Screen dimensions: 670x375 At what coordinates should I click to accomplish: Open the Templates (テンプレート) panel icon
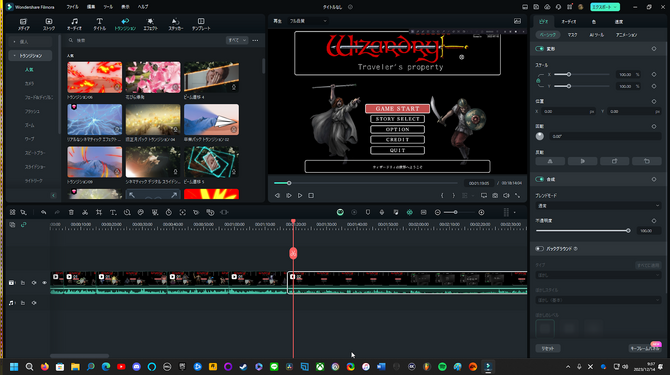(x=201, y=24)
